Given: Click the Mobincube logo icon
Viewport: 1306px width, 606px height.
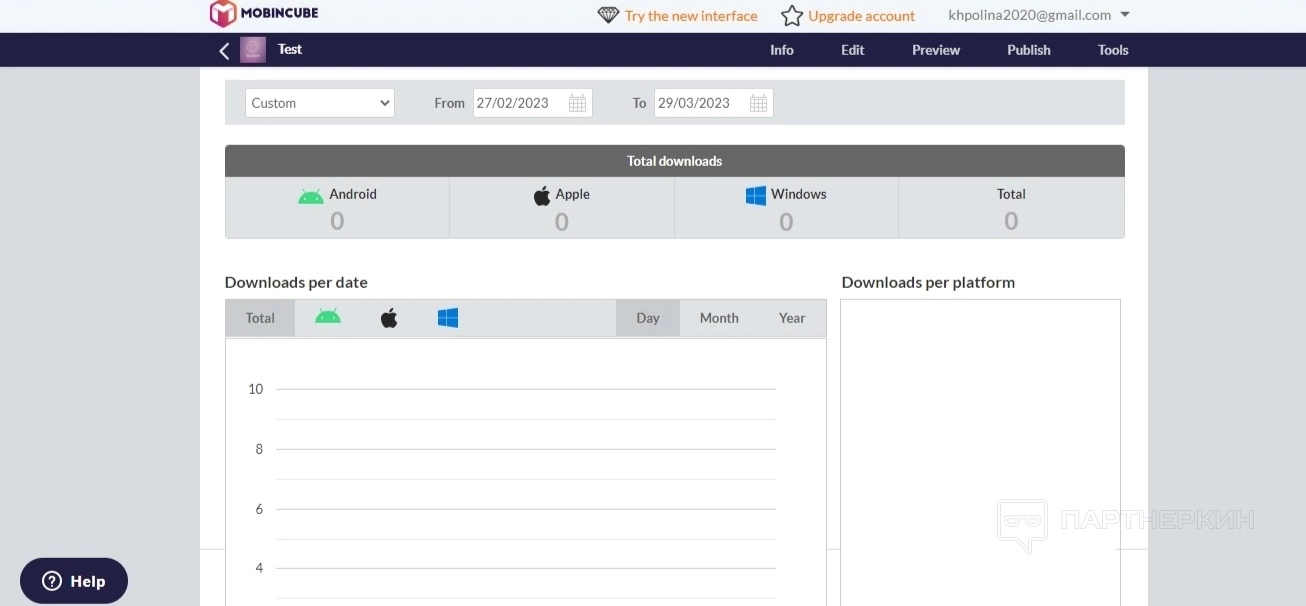Looking at the screenshot, I should click(223, 14).
